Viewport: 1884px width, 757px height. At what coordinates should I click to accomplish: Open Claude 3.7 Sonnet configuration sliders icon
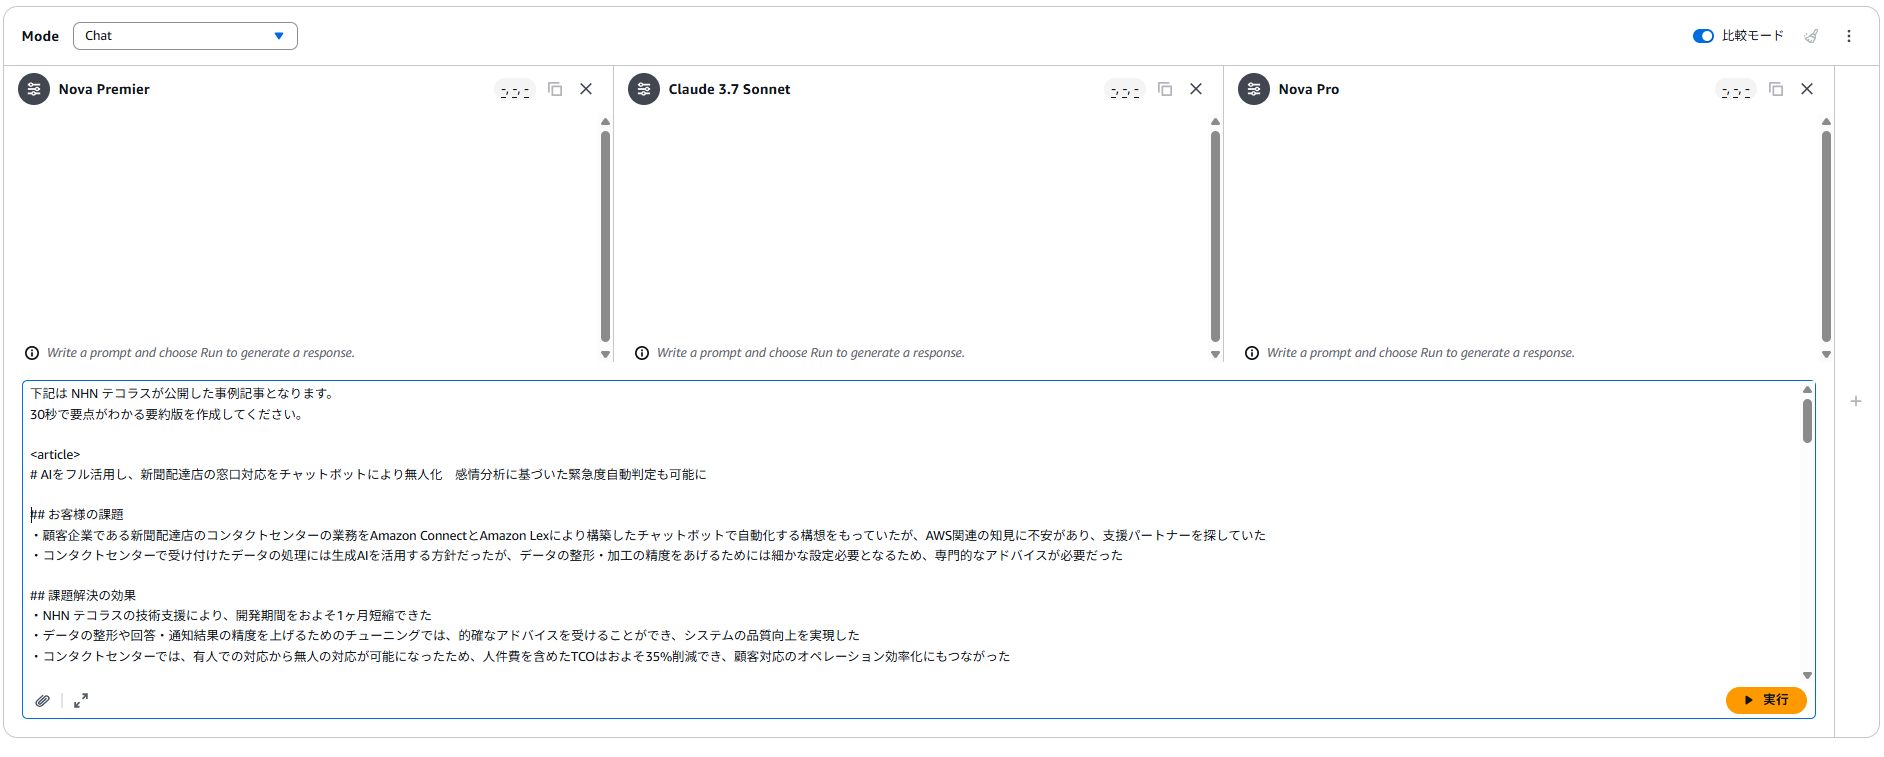click(x=644, y=89)
